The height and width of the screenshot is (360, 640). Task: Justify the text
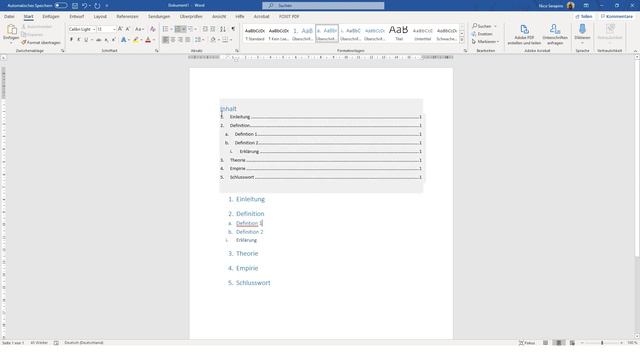pos(187,40)
